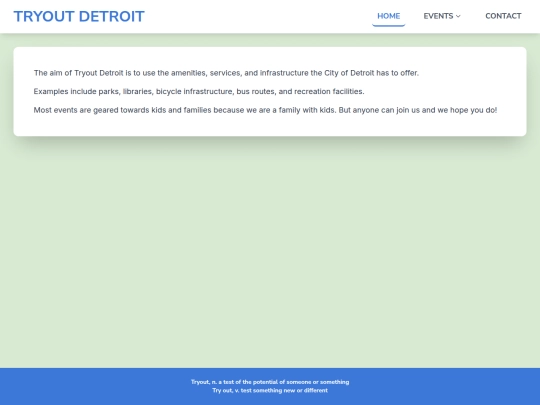Go to the CONTACT page
Viewport: 540px width, 405px height.
(503, 16)
